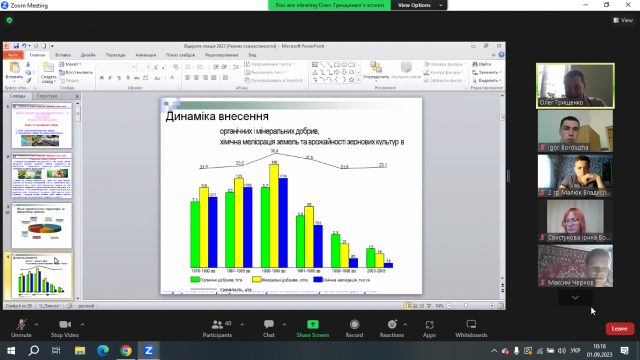Open File Explorer from the taskbar
Screen dimensions: 640x360
(x=80, y=351)
